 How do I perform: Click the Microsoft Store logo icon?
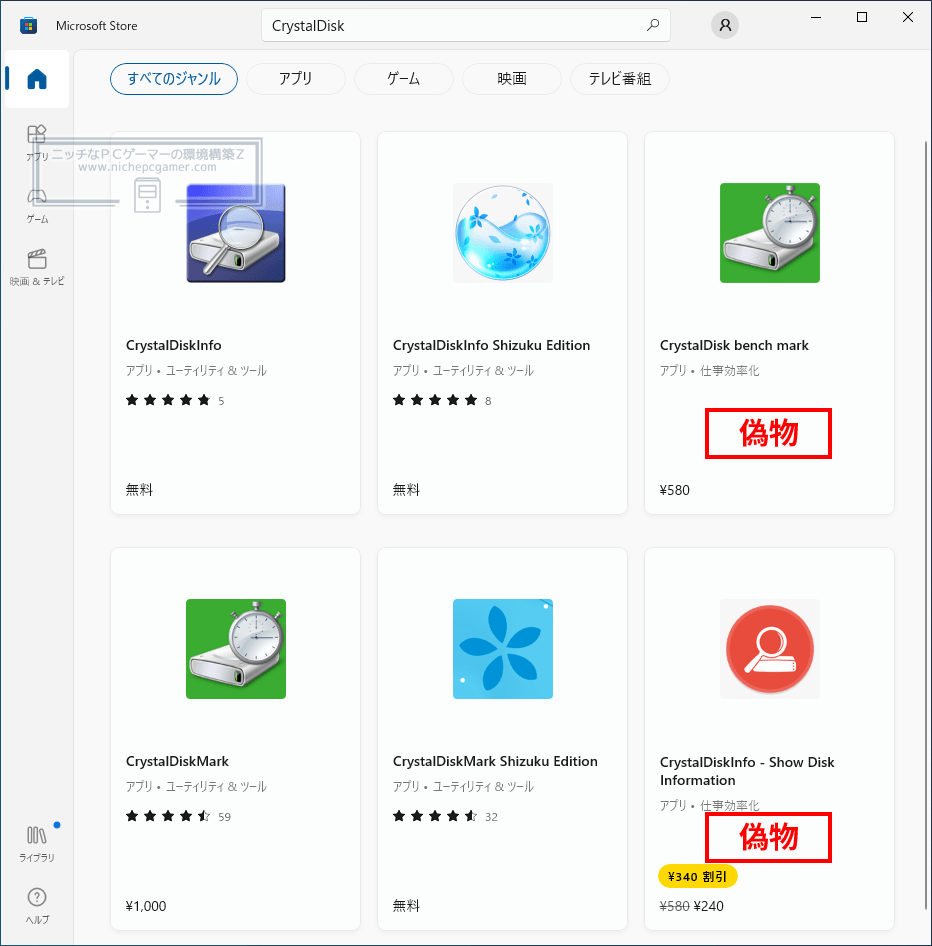pos(28,26)
